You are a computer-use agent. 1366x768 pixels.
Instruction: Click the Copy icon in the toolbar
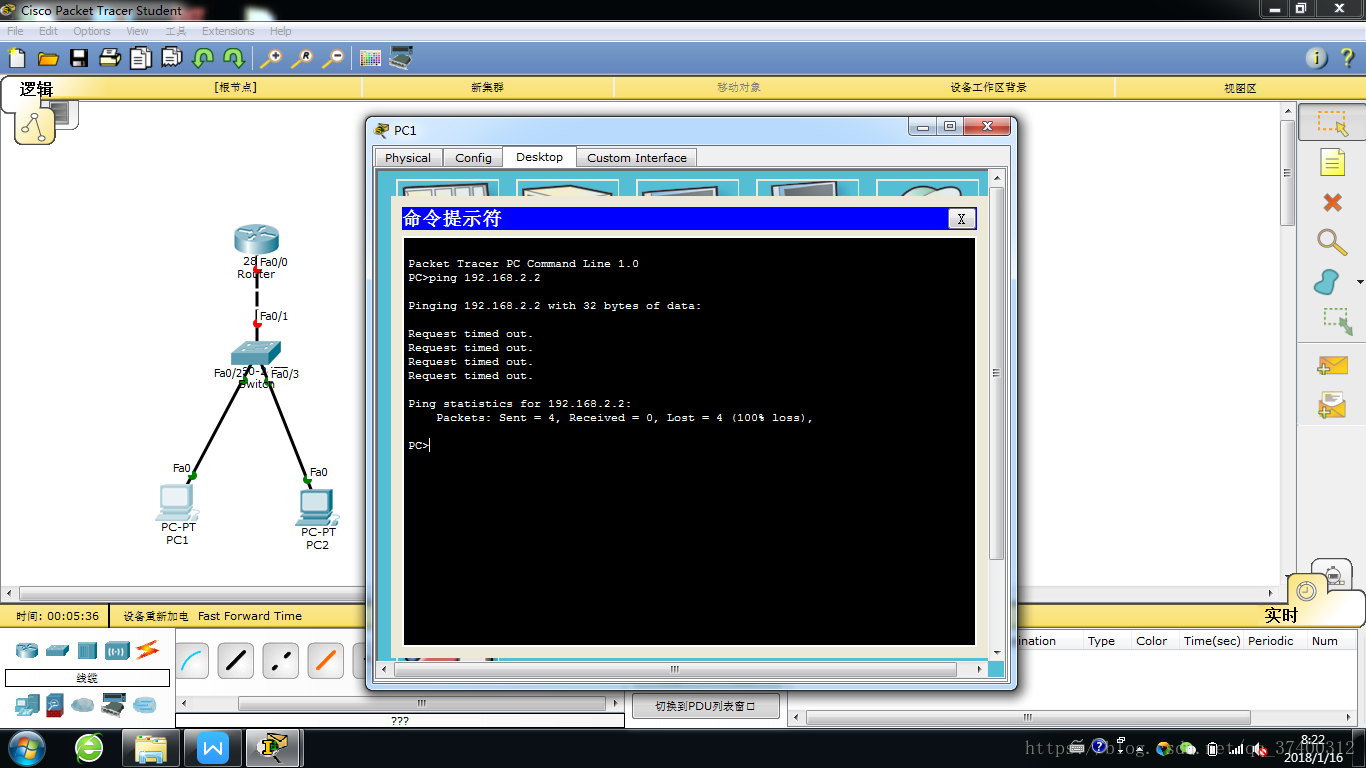coord(141,58)
